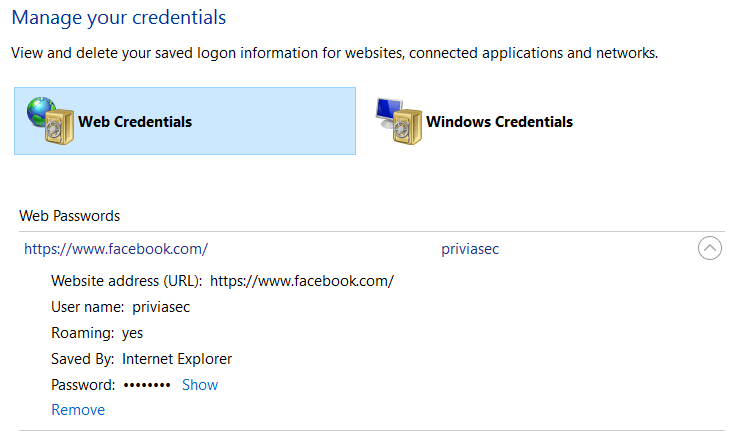Screen dimensions: 735x436
Task: Switch to the Windows Credentials label
Action: click(499, 122)
